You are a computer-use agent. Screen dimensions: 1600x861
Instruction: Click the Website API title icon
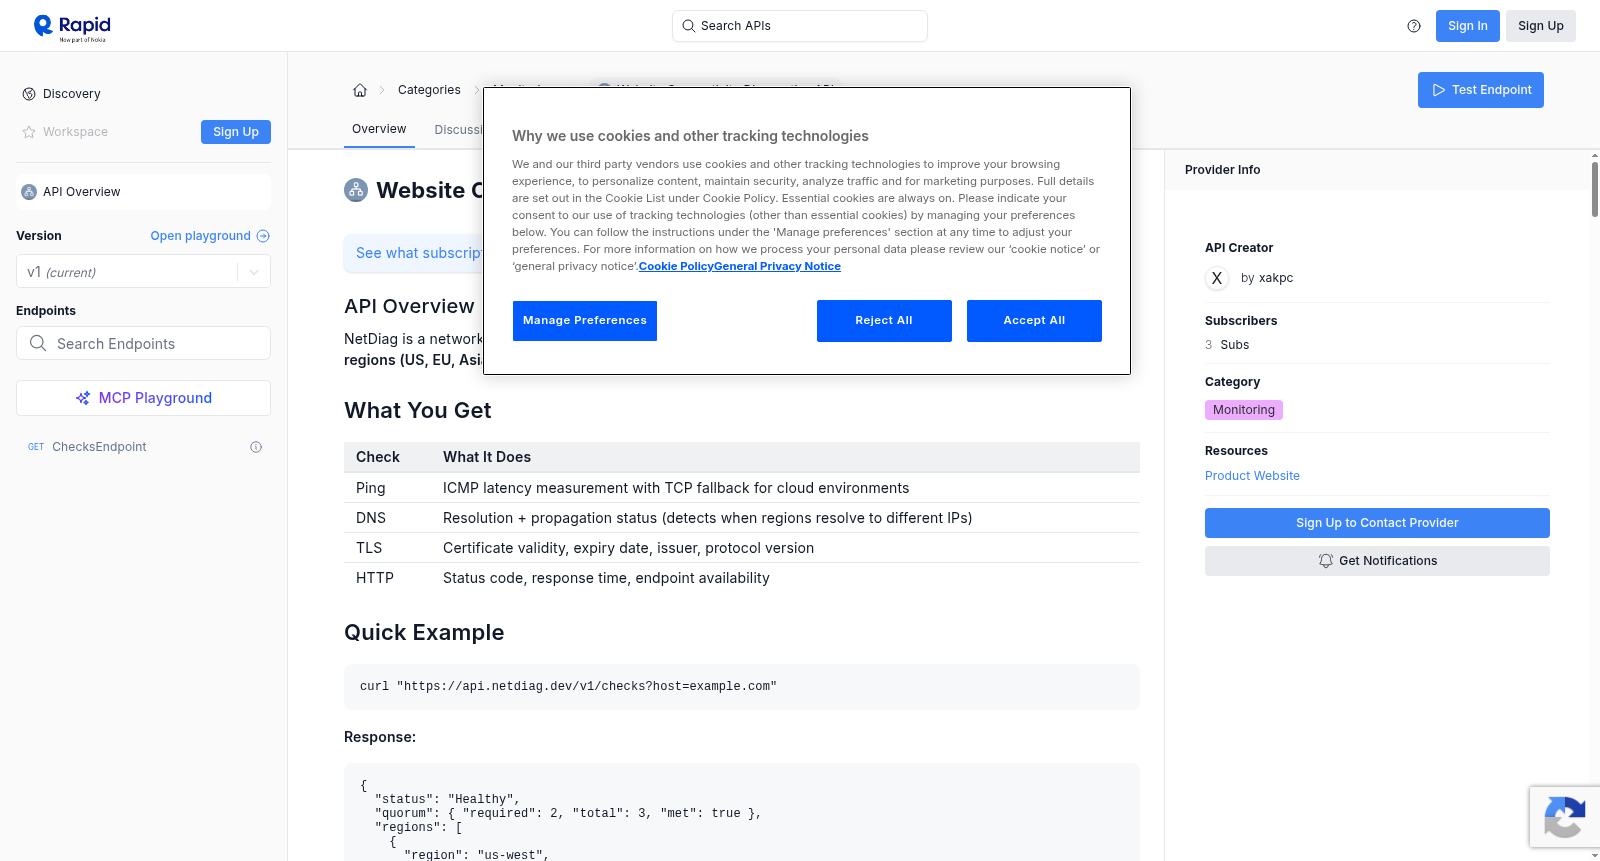(x=356, y=190)
